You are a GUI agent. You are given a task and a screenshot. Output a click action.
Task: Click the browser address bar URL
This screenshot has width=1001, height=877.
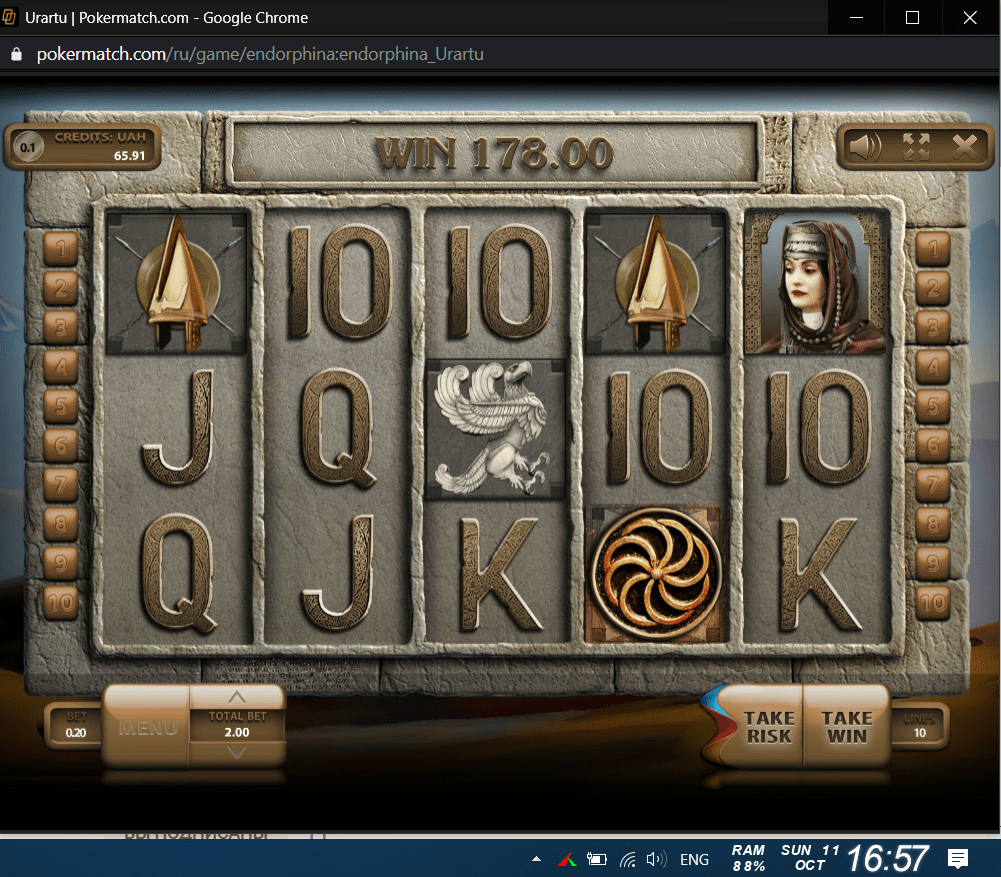[260, 54]
